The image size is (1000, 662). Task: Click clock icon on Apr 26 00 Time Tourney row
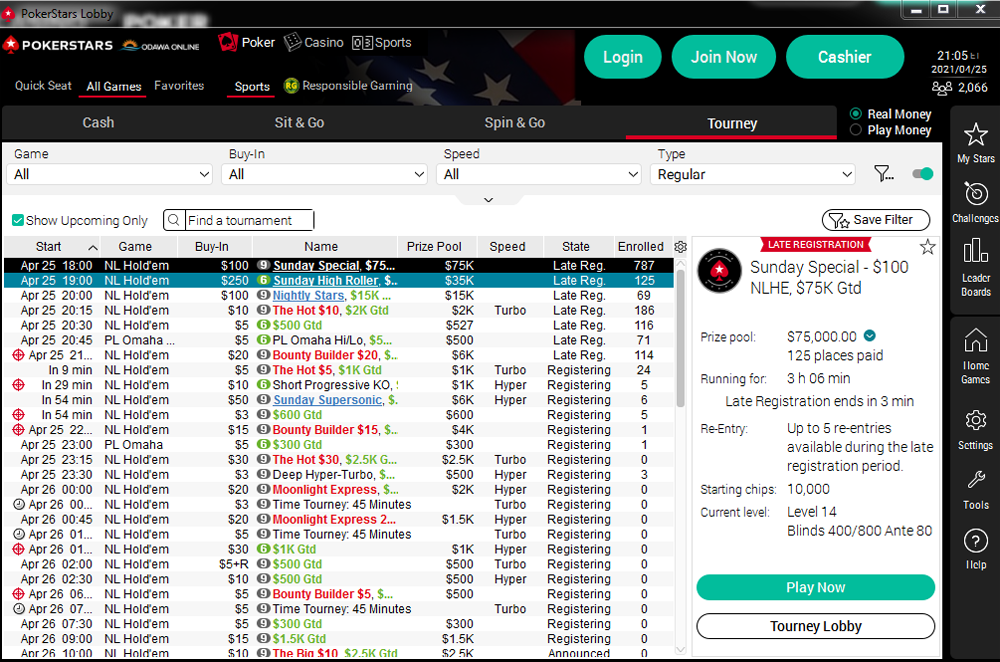coord(19,504)
